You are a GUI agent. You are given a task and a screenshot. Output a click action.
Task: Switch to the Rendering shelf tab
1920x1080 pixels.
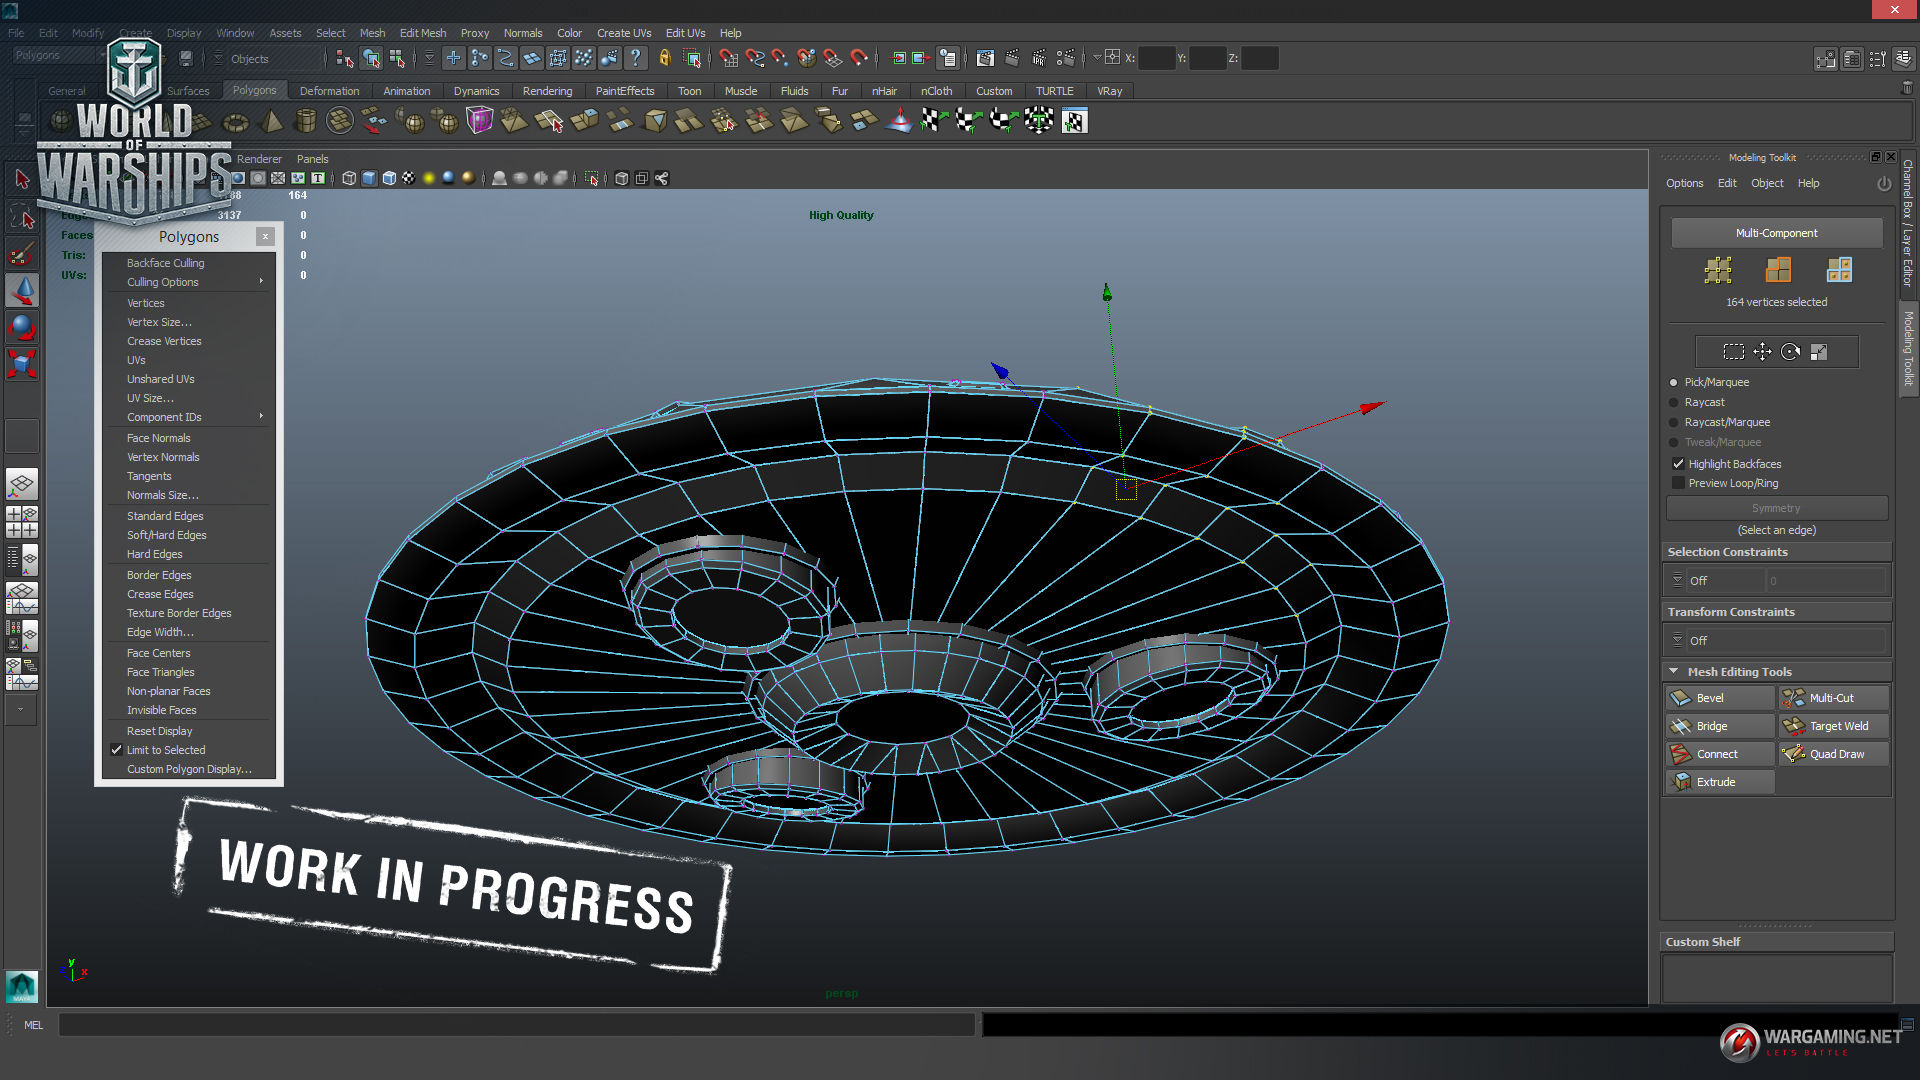pyautogui.click(x=547, y=91)
